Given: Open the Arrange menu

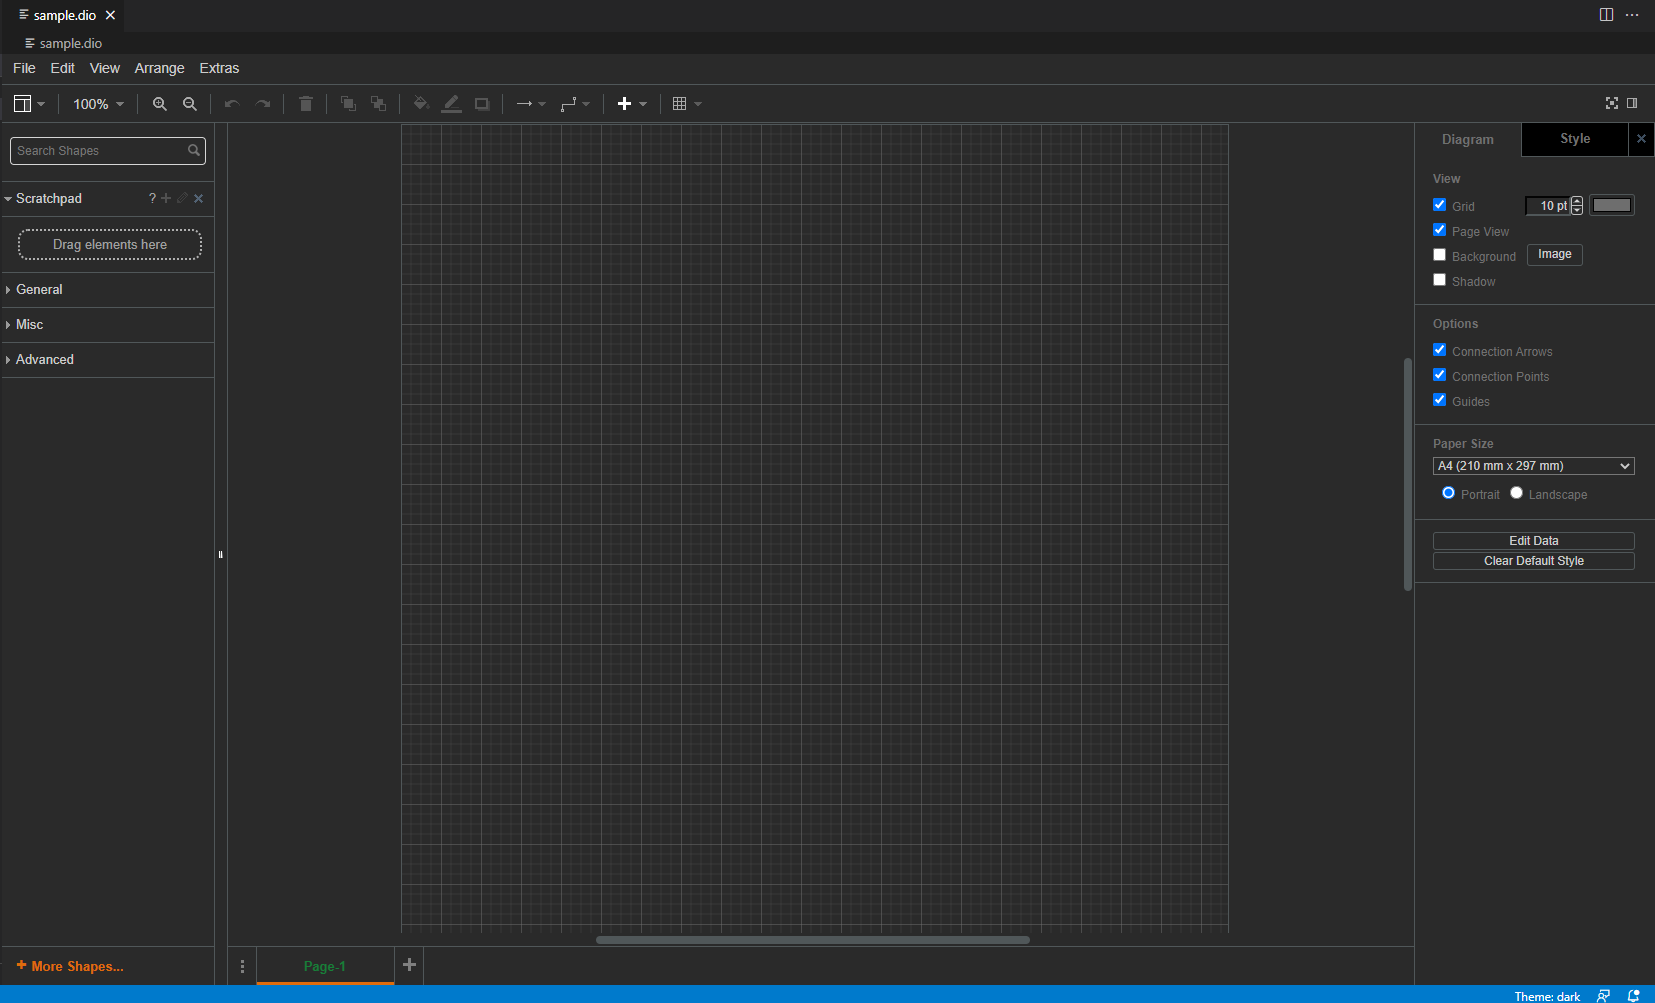Looking at the screenshot, I should point(159,68).
